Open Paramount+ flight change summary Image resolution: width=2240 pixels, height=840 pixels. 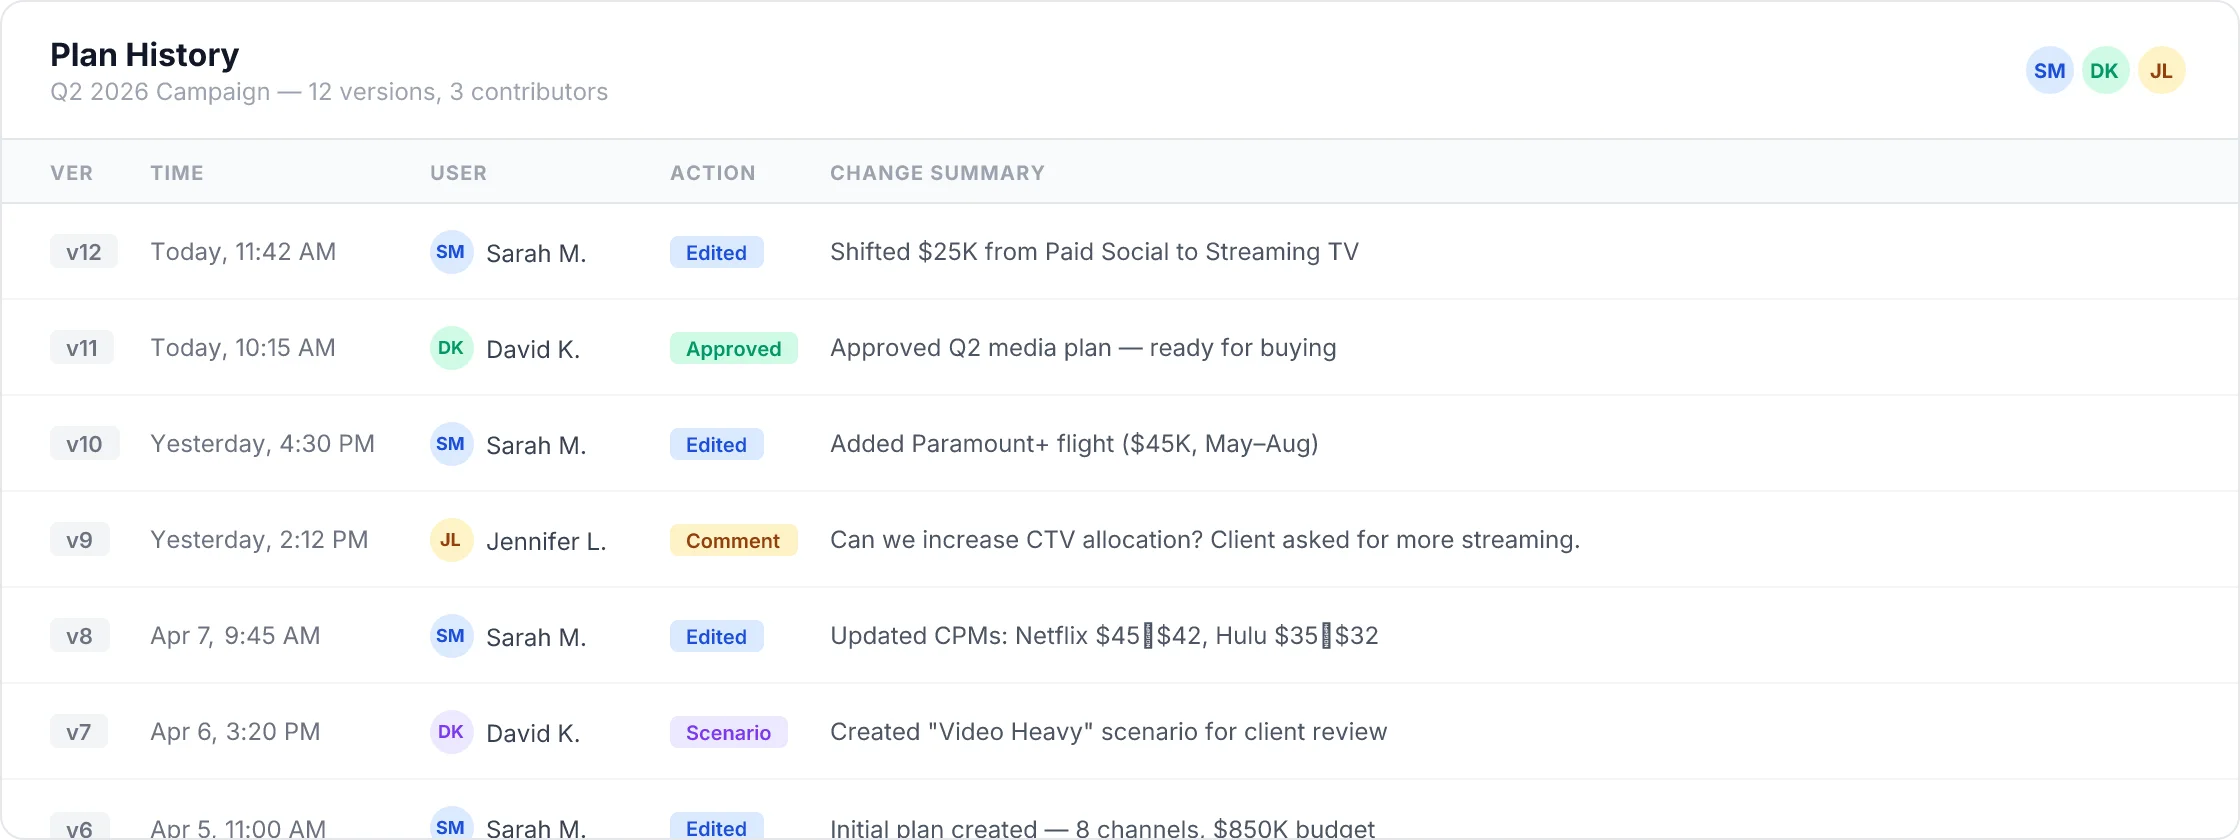pos(1074,444)
